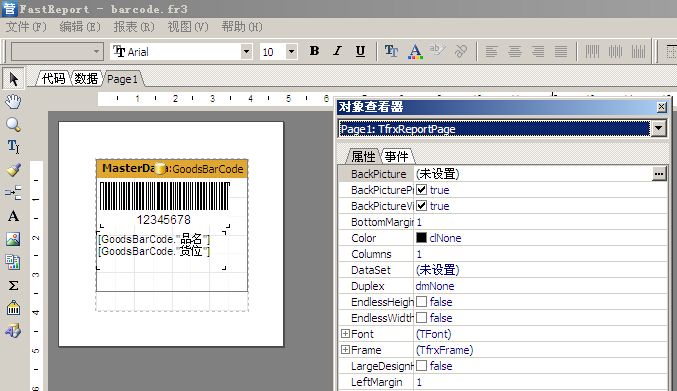Toggle EndlessHeight false checkbox

tap(421, 302)
